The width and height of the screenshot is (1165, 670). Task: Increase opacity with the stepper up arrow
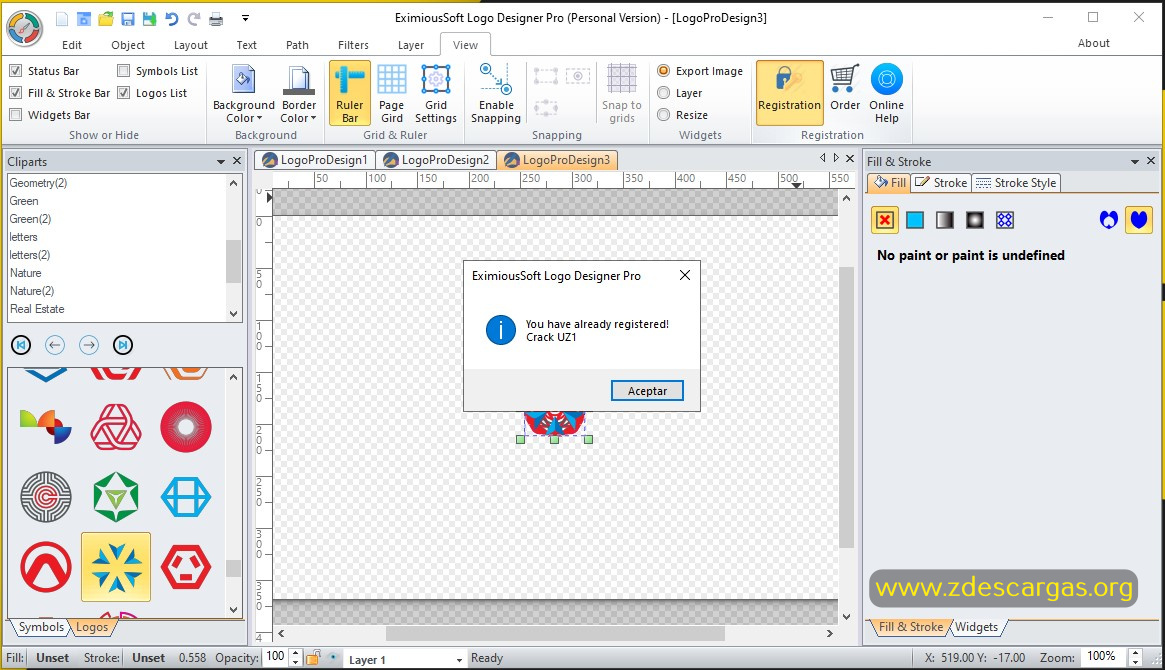[x=296, y=653]
